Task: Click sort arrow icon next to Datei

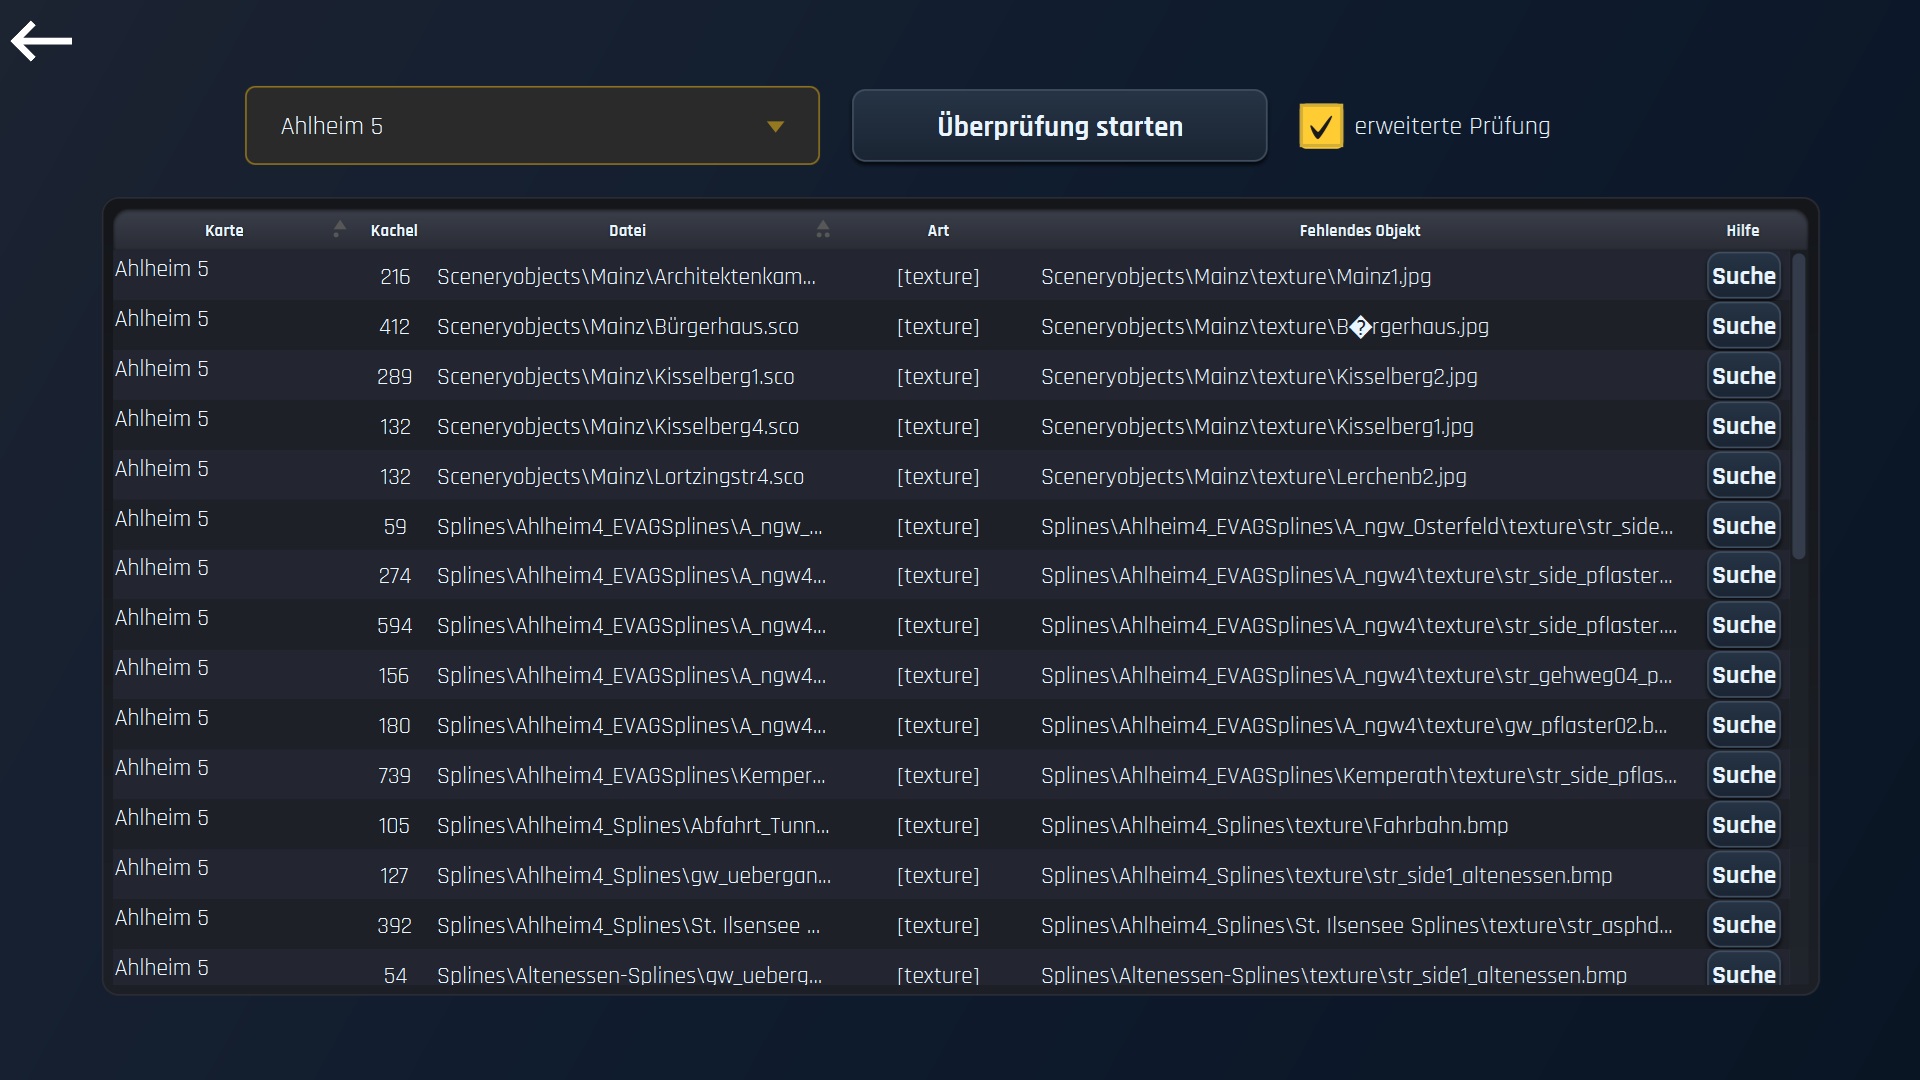Action: click(822, 229)
